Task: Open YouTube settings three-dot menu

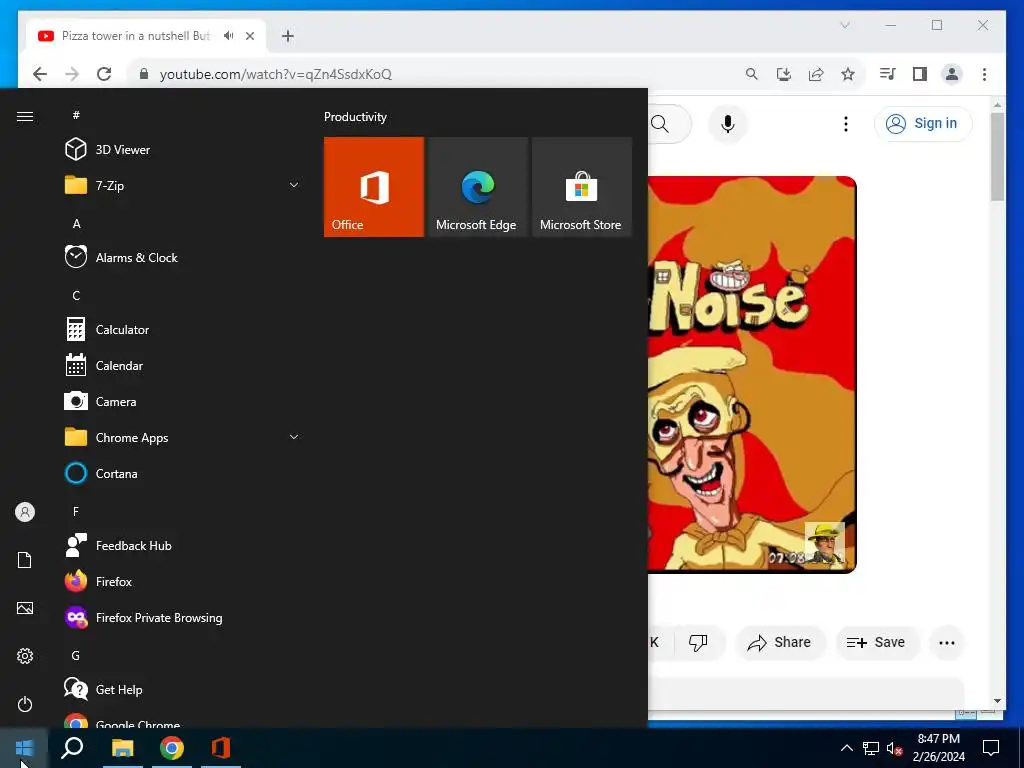Action: pyautogui.click(x=846, y=123)
